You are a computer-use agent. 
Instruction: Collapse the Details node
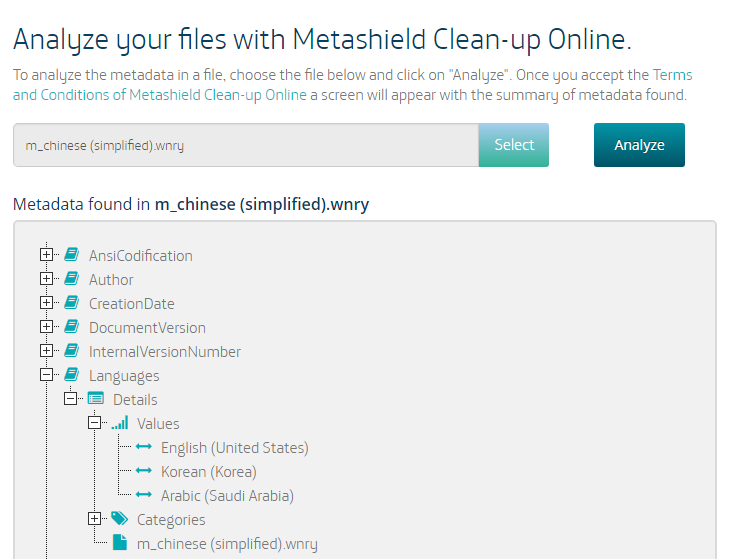(x=70, y=399)
